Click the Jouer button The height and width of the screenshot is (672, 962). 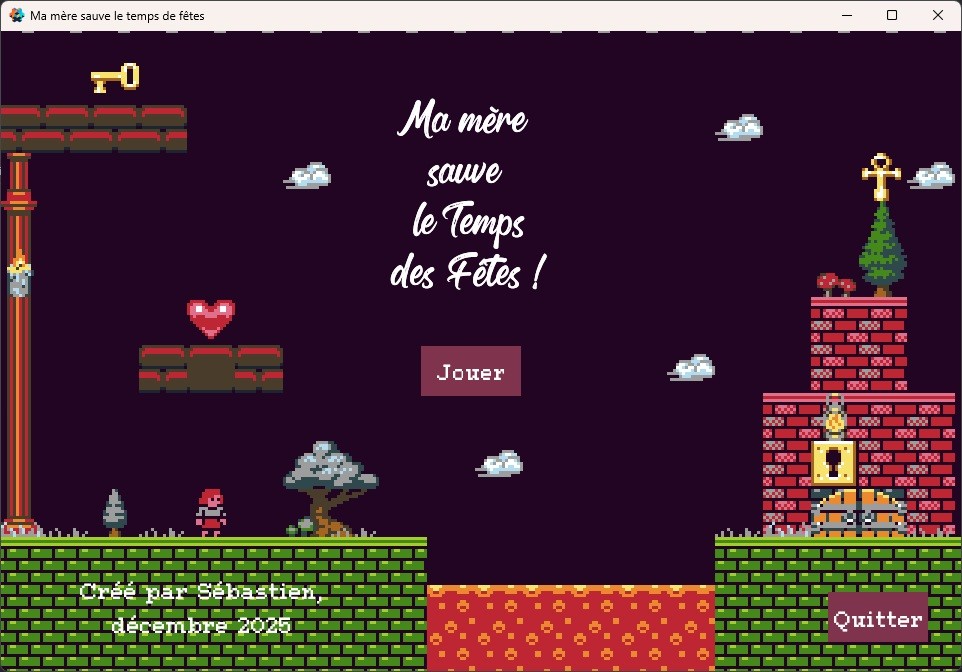click(470, 371)
